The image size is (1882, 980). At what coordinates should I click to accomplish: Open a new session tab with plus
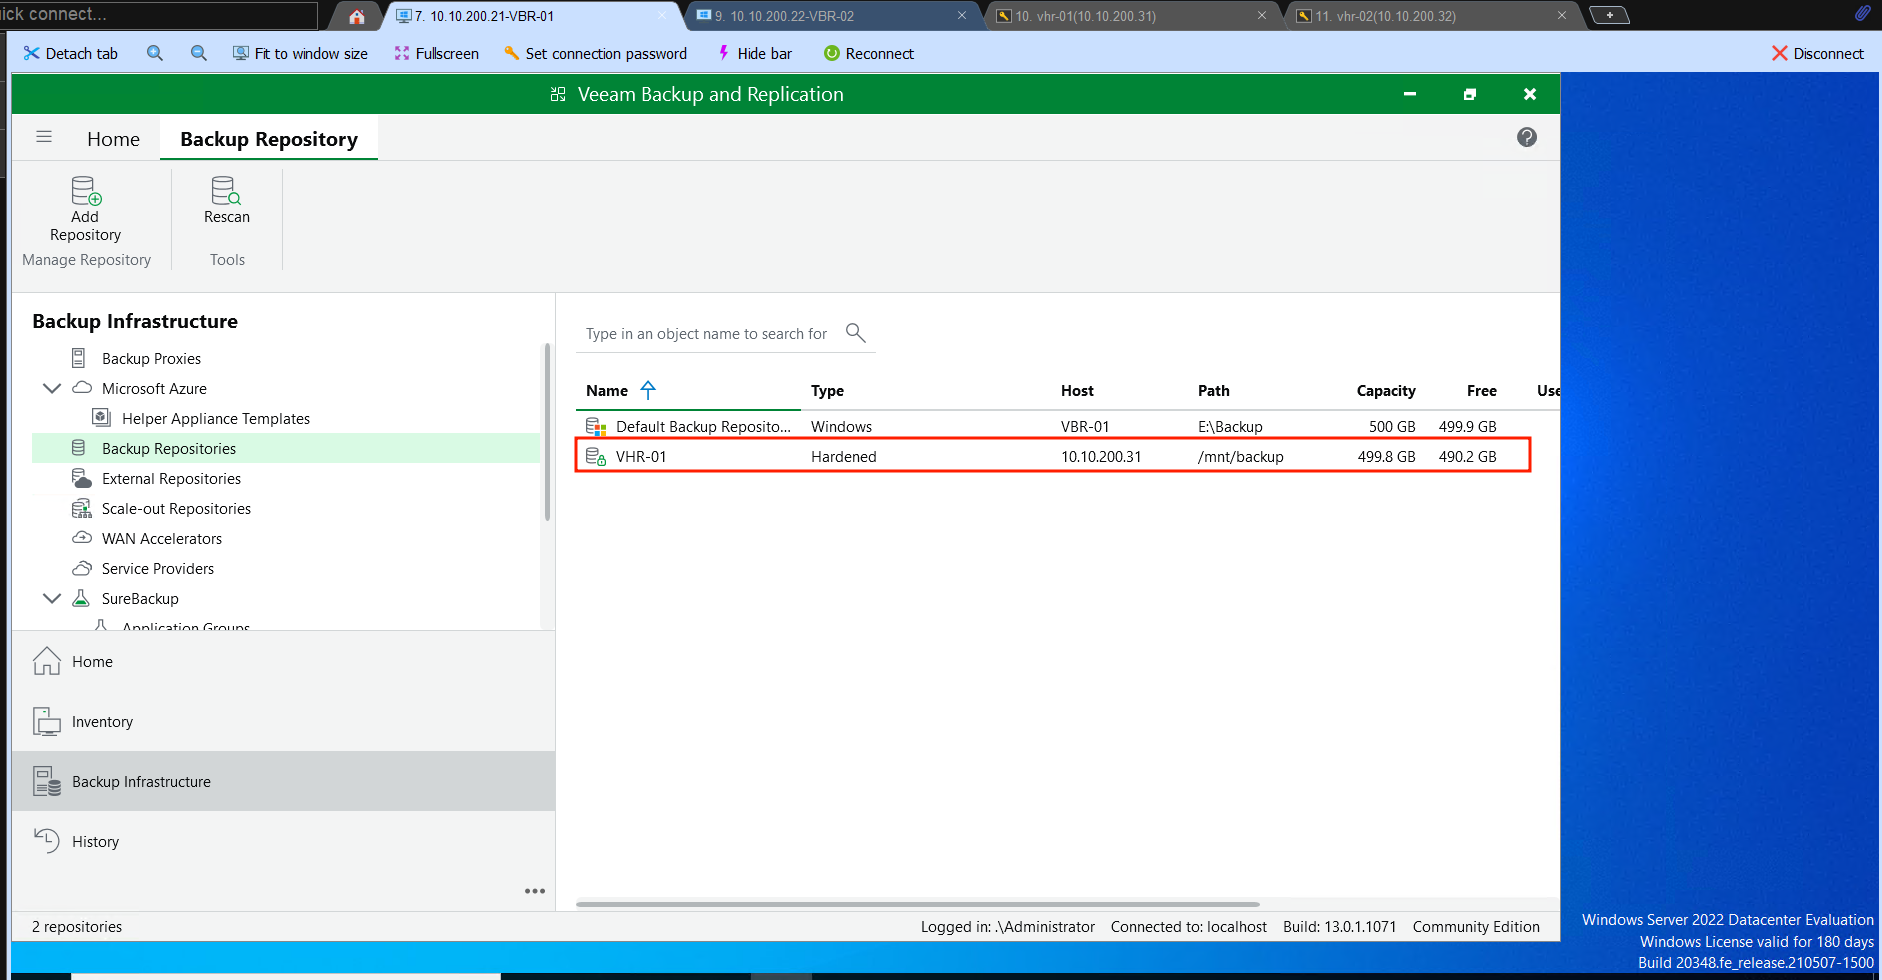1609,15
